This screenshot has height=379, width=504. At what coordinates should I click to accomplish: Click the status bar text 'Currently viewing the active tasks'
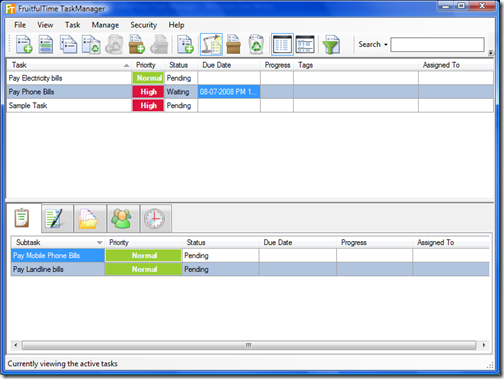point(62,364)
